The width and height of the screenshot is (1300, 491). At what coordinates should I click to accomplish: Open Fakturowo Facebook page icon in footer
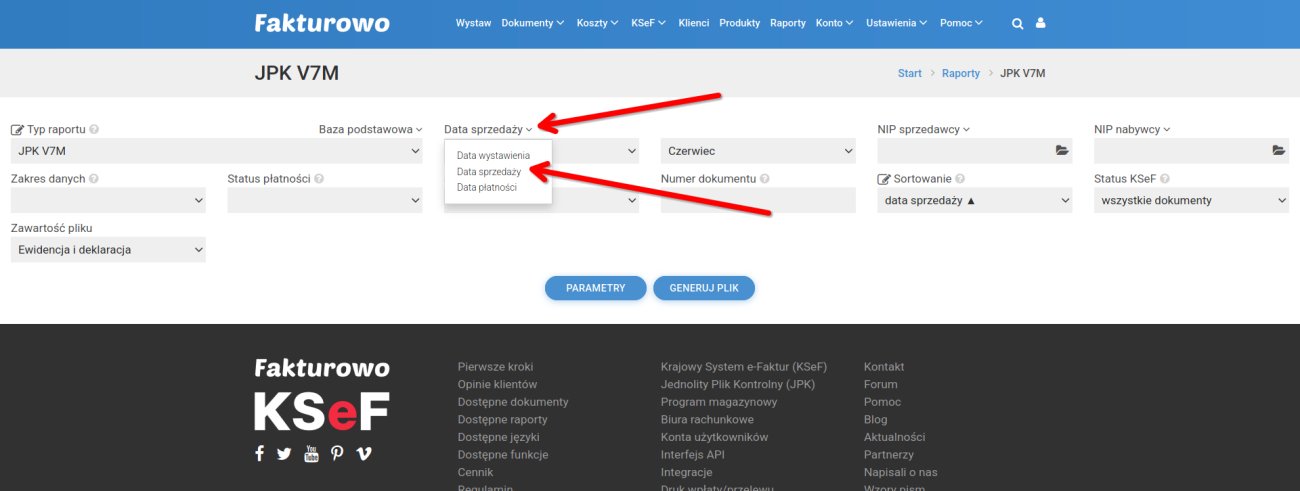(x=259, y=453)
